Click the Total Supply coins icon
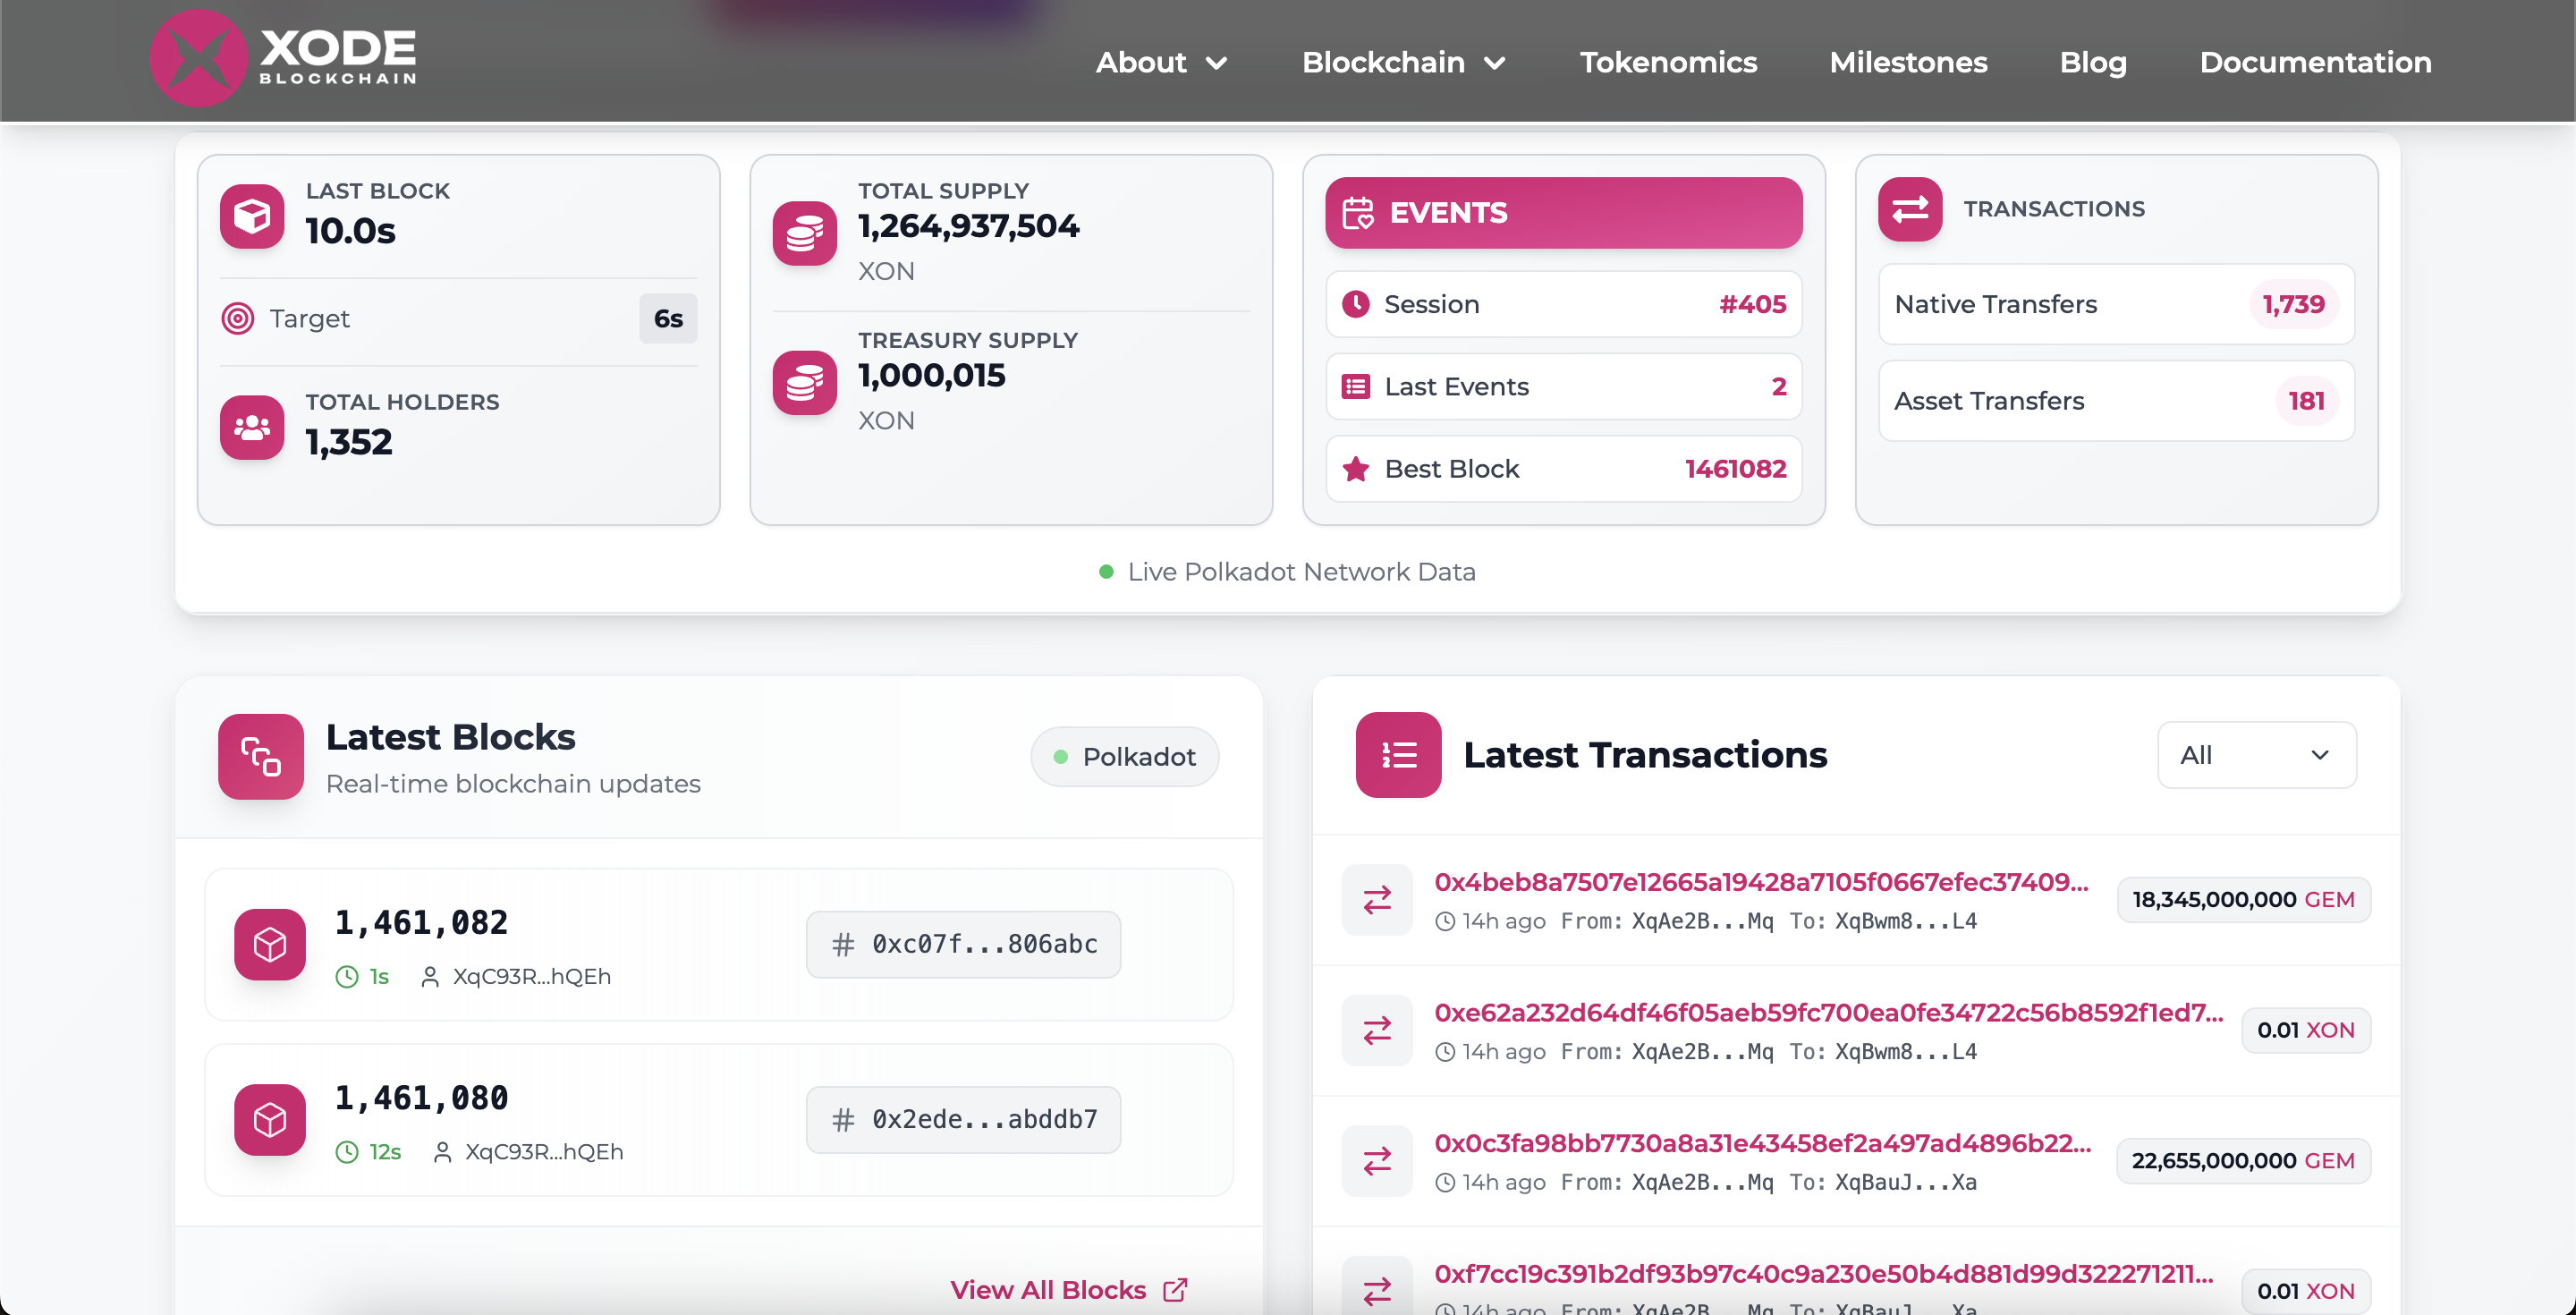 805,233
